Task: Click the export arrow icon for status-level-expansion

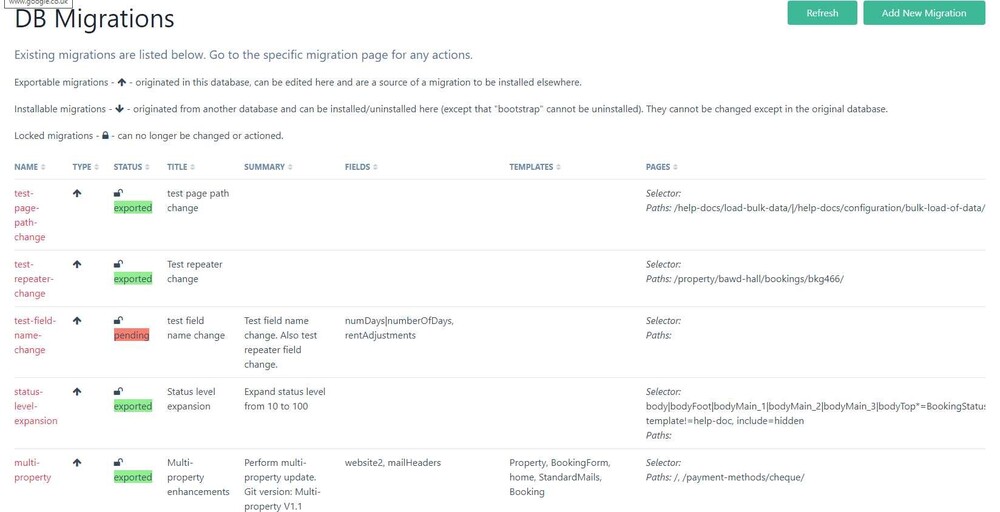Action: click(77, 392)
